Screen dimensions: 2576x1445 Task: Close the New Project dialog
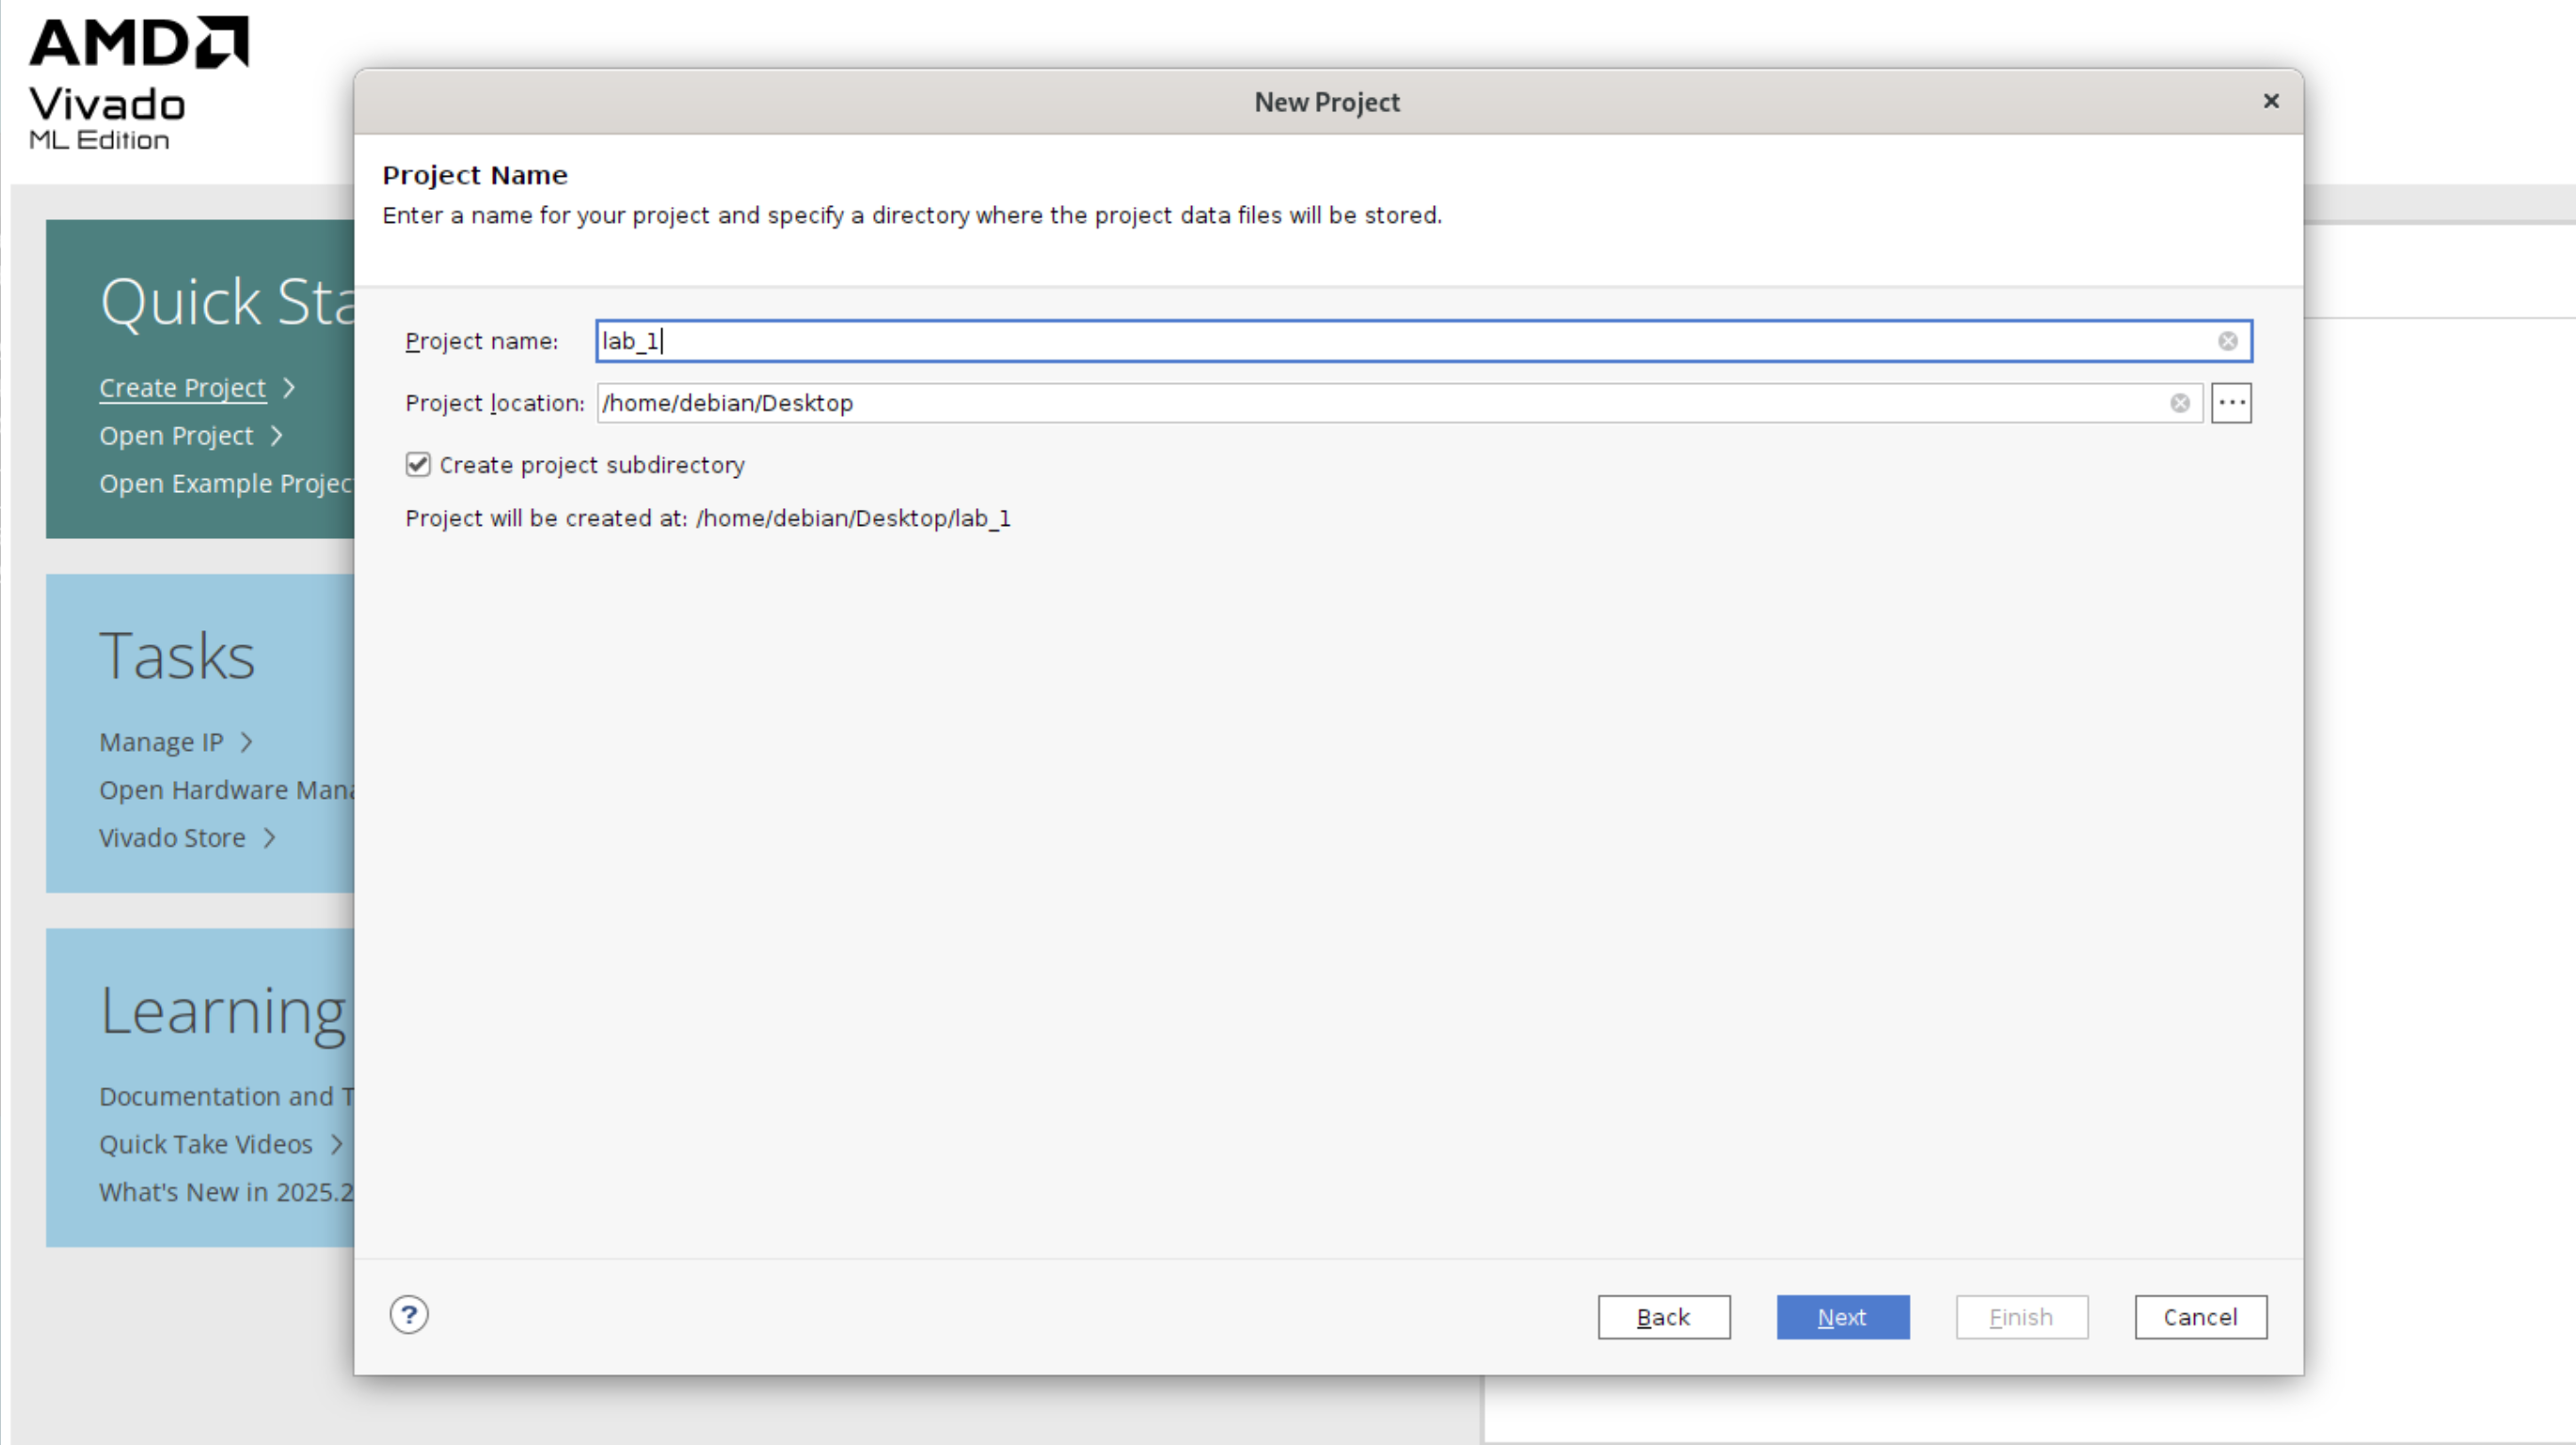(2270, 101)
